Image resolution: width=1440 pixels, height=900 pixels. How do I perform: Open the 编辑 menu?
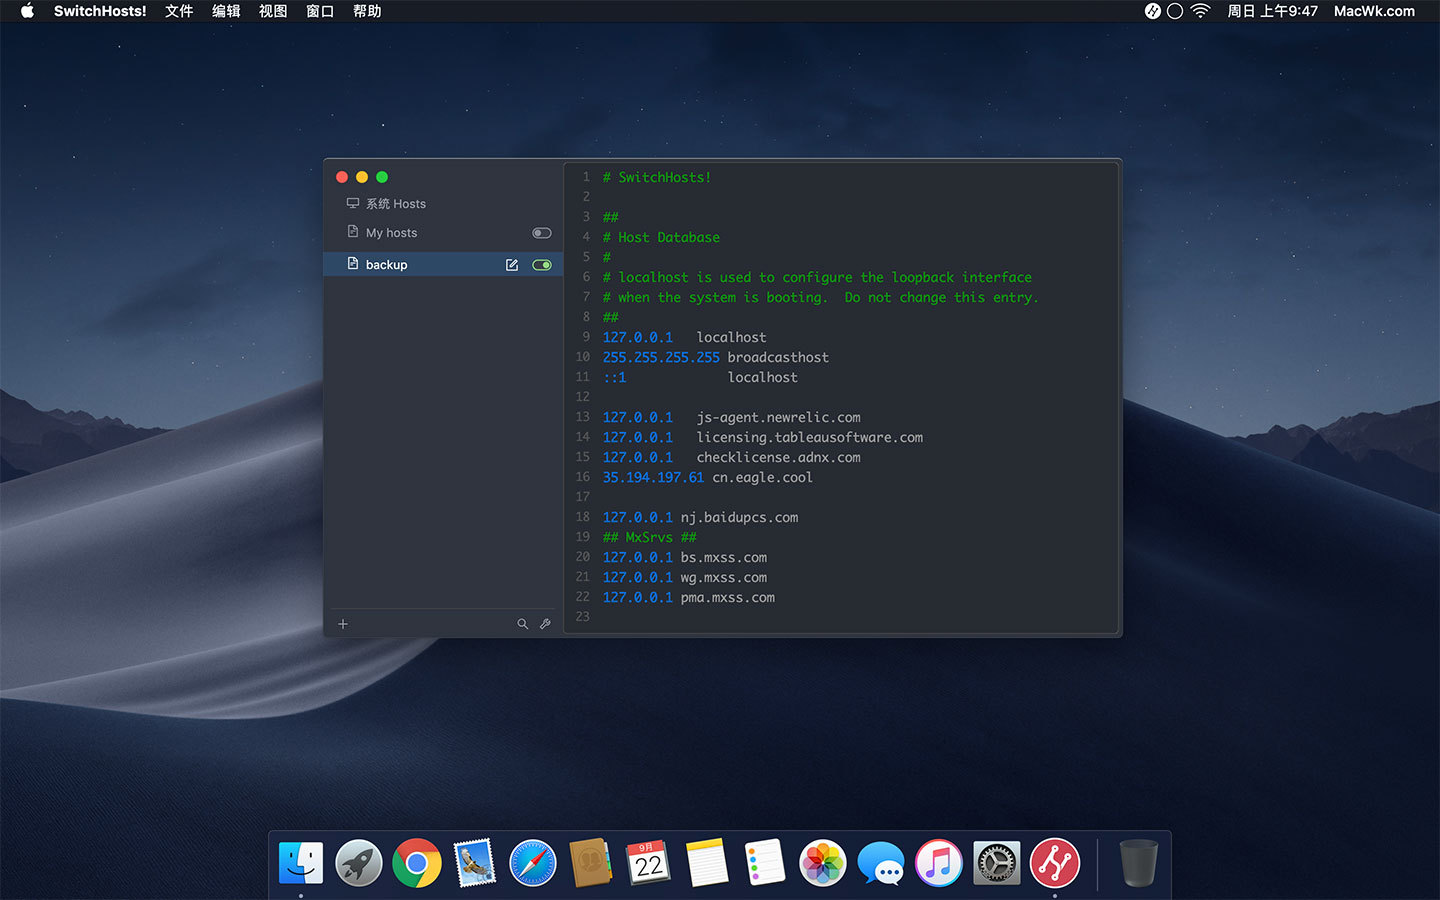(226, 11)
